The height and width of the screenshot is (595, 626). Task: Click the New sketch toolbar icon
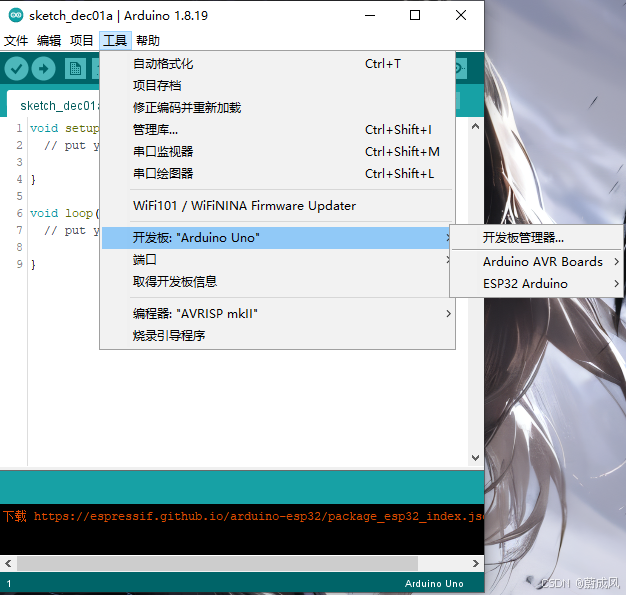[x=75, y=69]
